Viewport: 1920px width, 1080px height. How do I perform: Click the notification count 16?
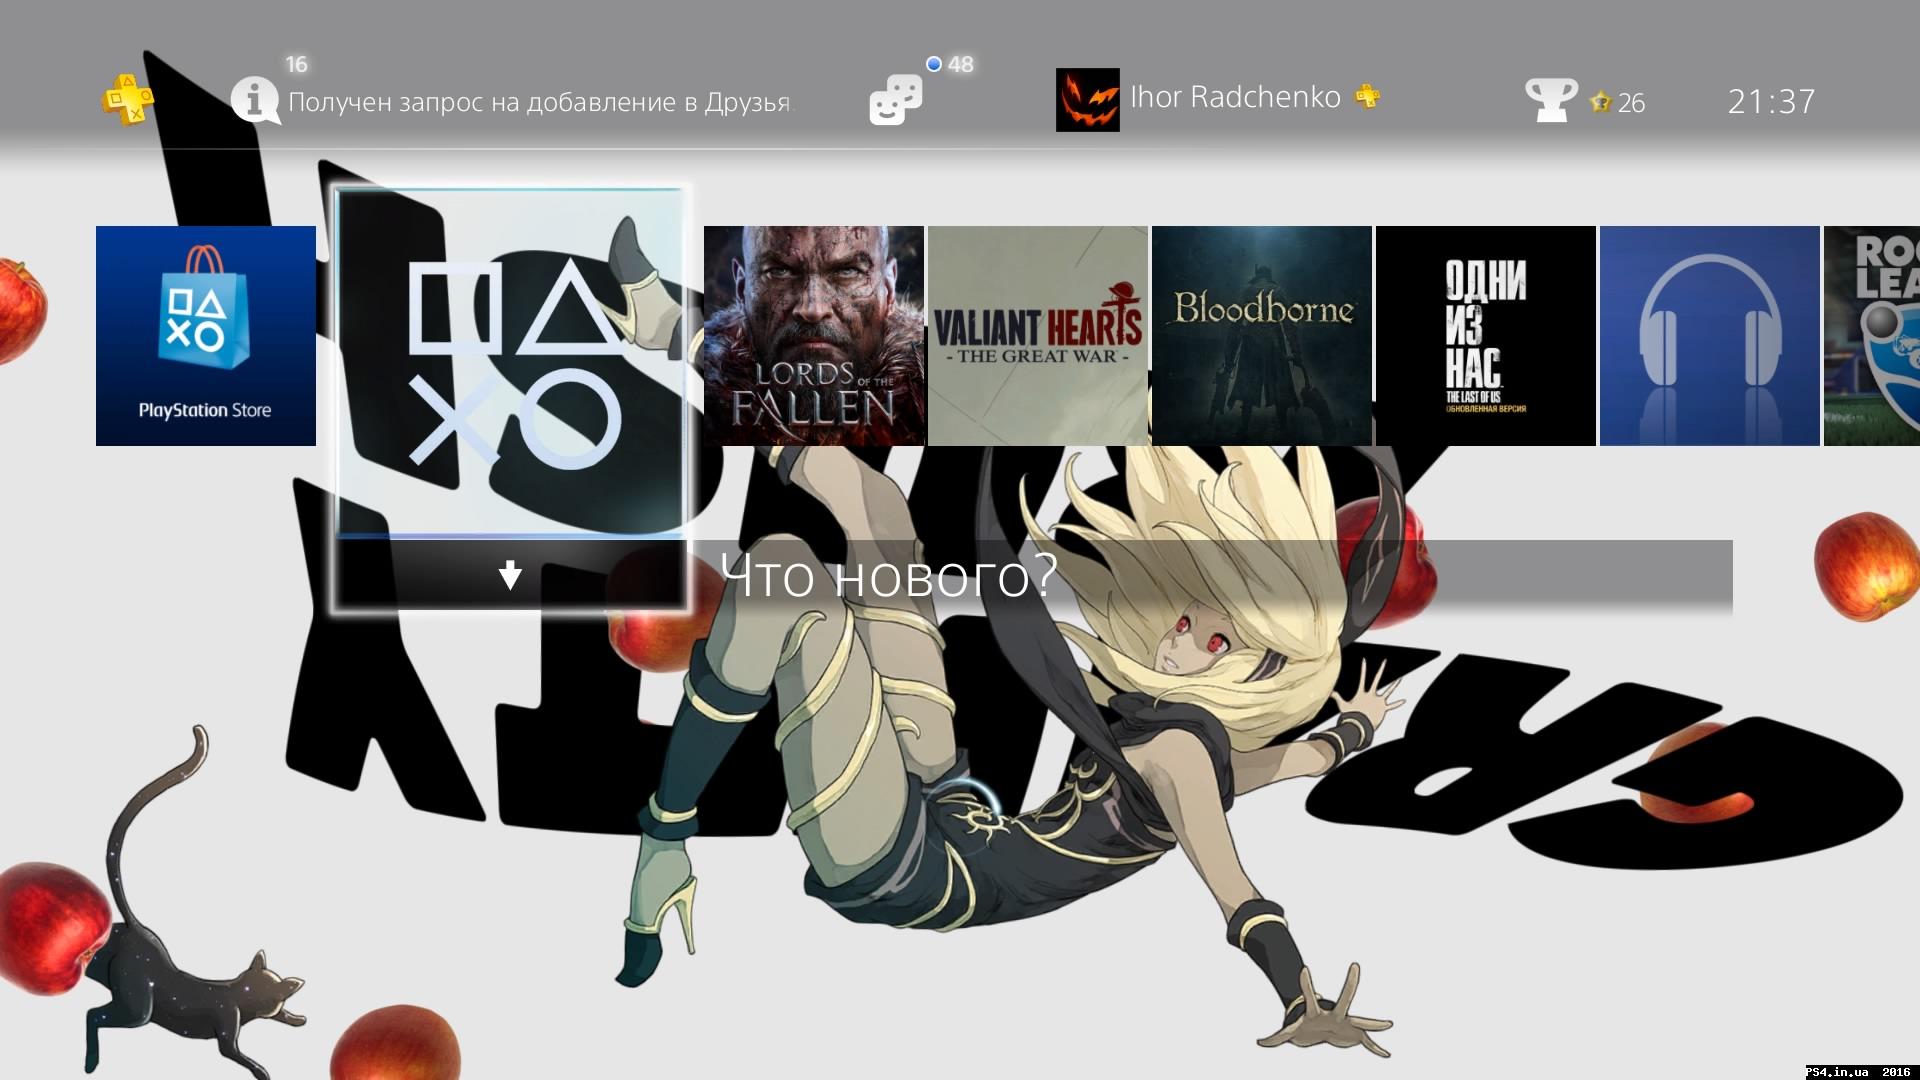297,65
